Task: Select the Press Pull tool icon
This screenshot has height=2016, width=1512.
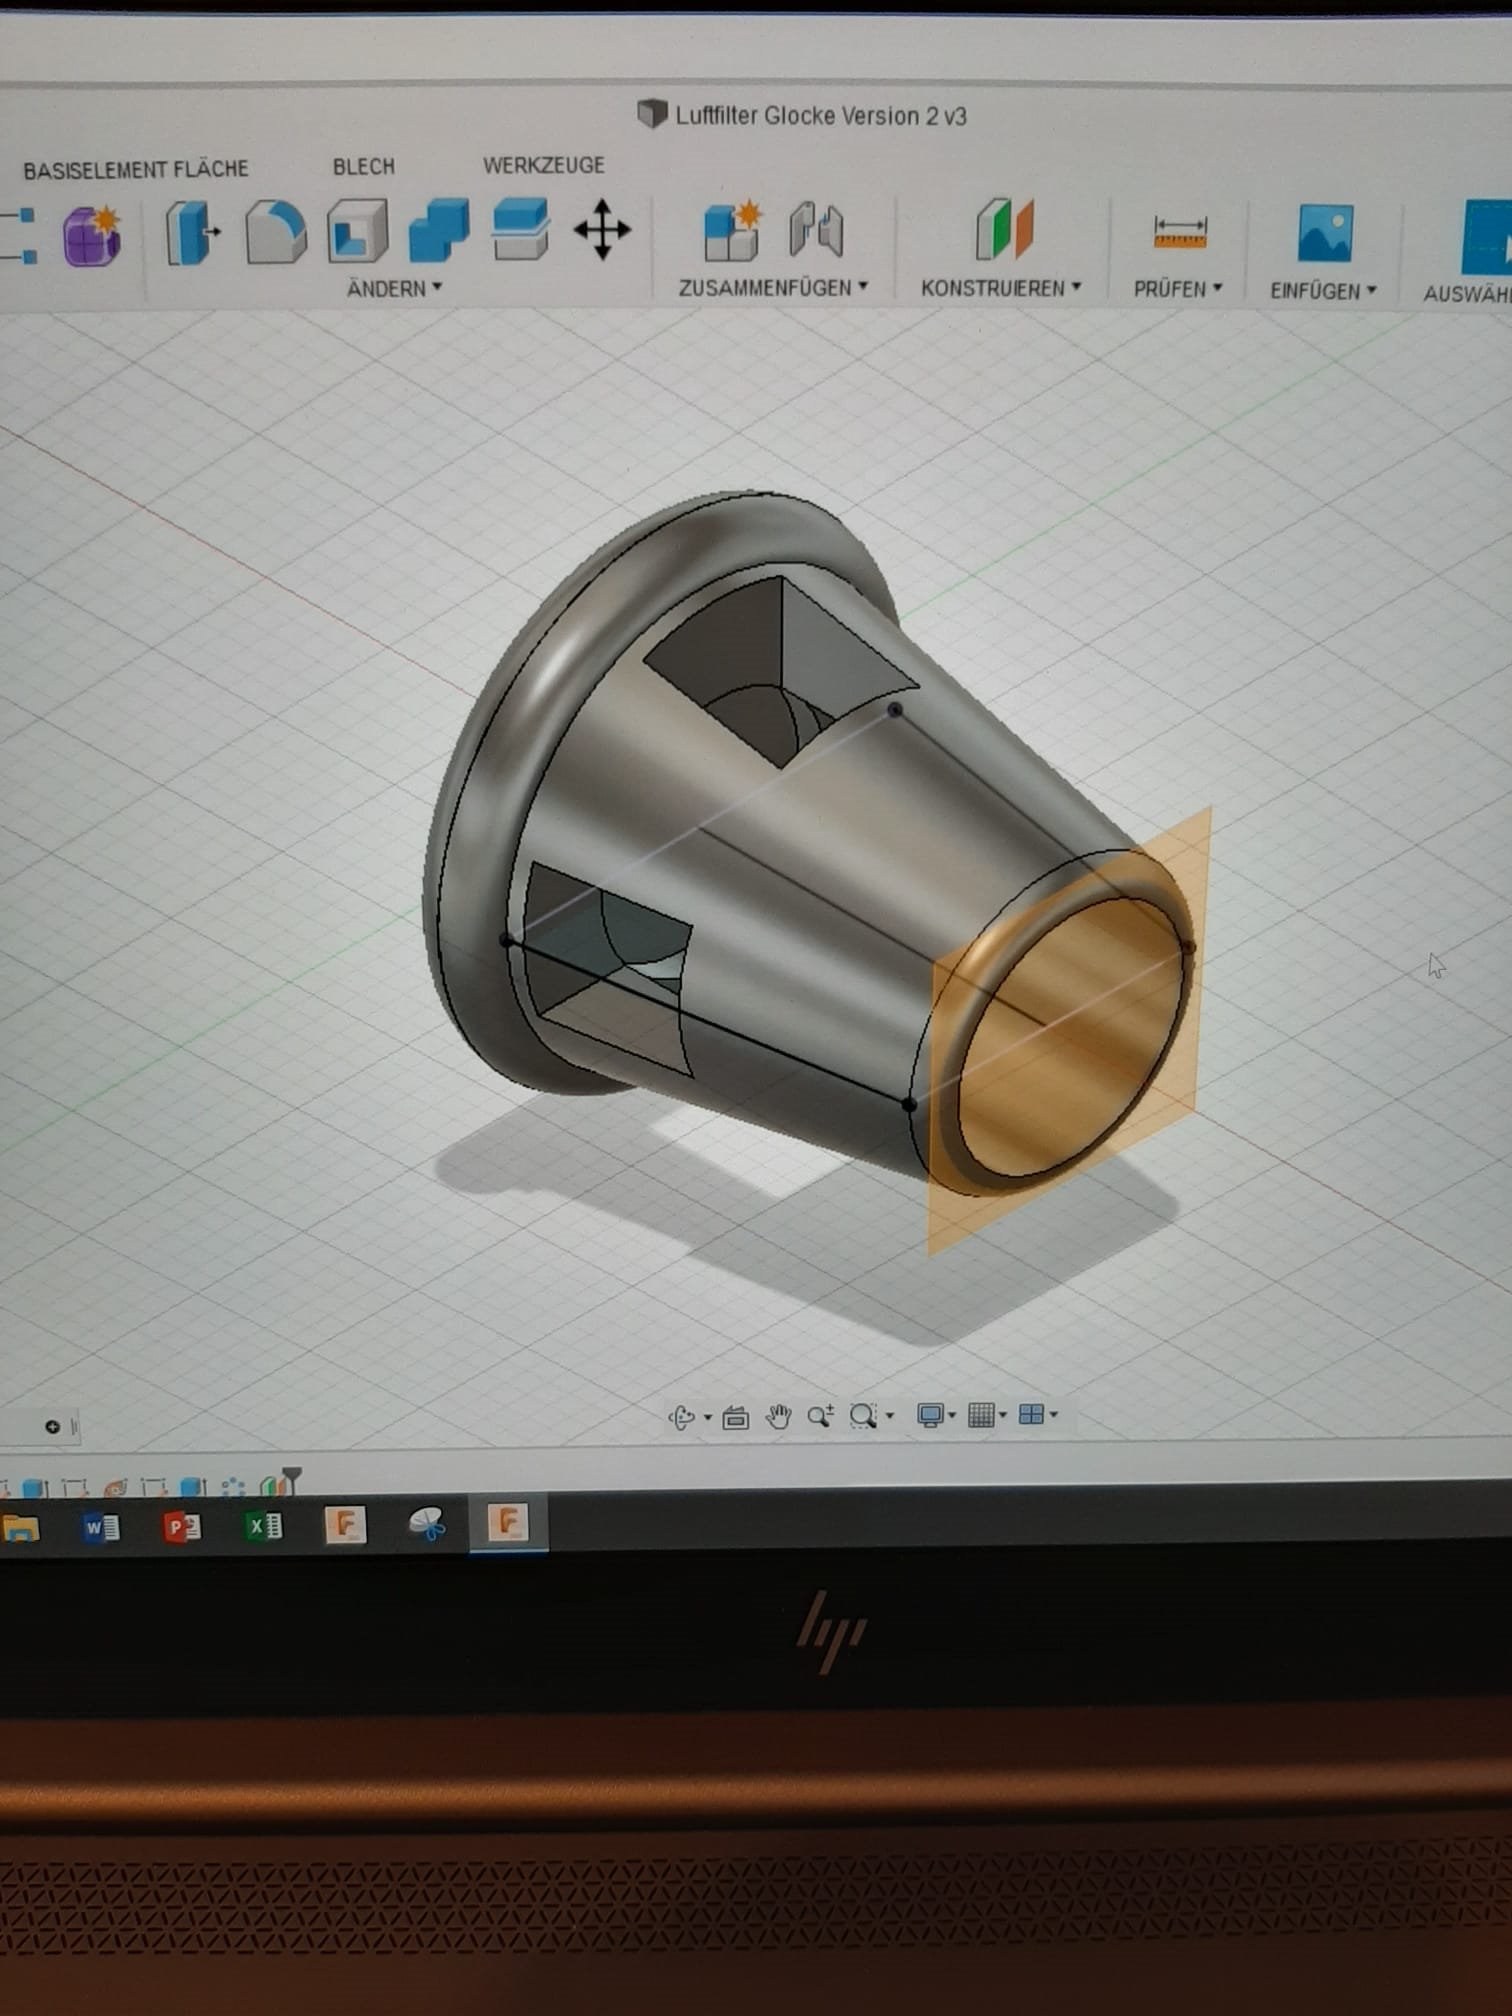Action: pyautogui.click(x=192, y=232)
